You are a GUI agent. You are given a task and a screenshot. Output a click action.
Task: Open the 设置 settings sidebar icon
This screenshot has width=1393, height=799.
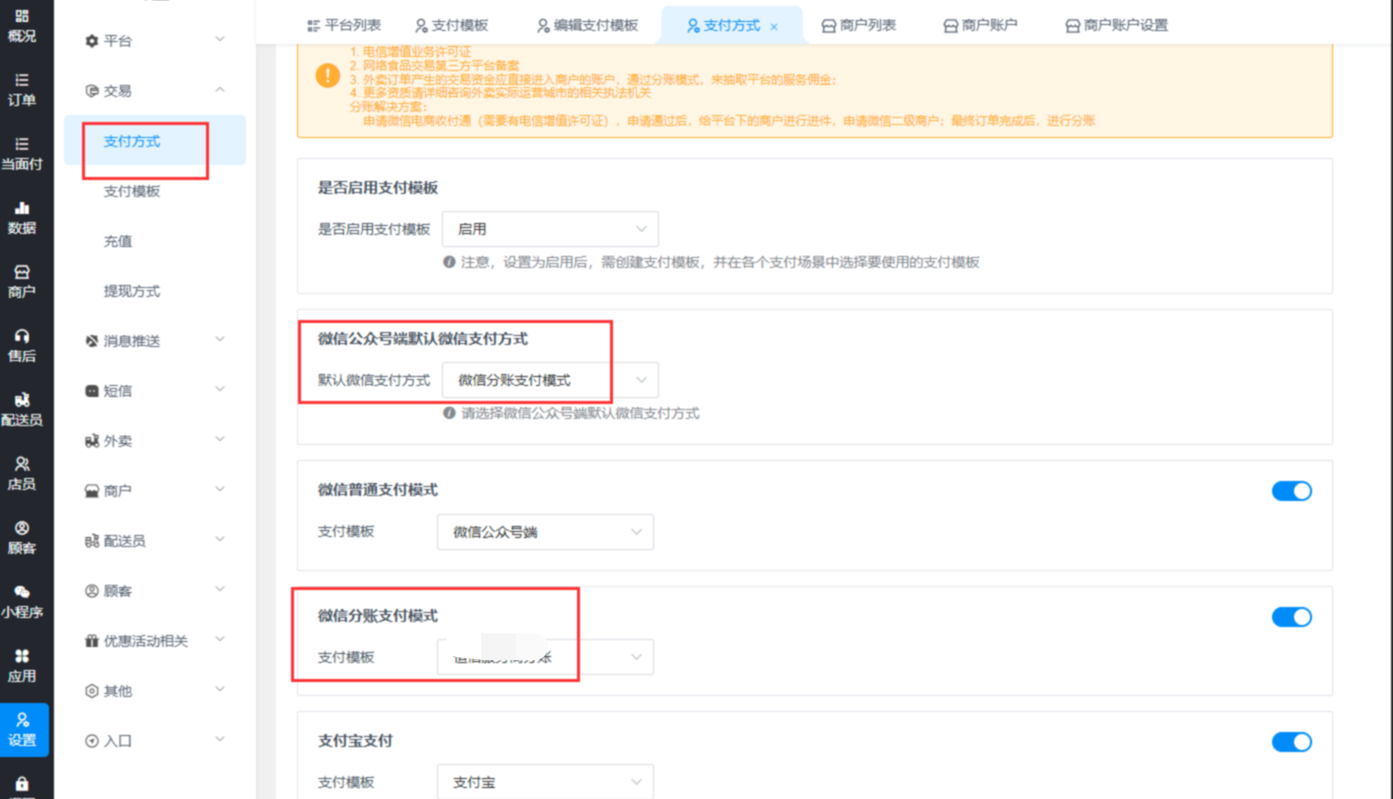22,730
